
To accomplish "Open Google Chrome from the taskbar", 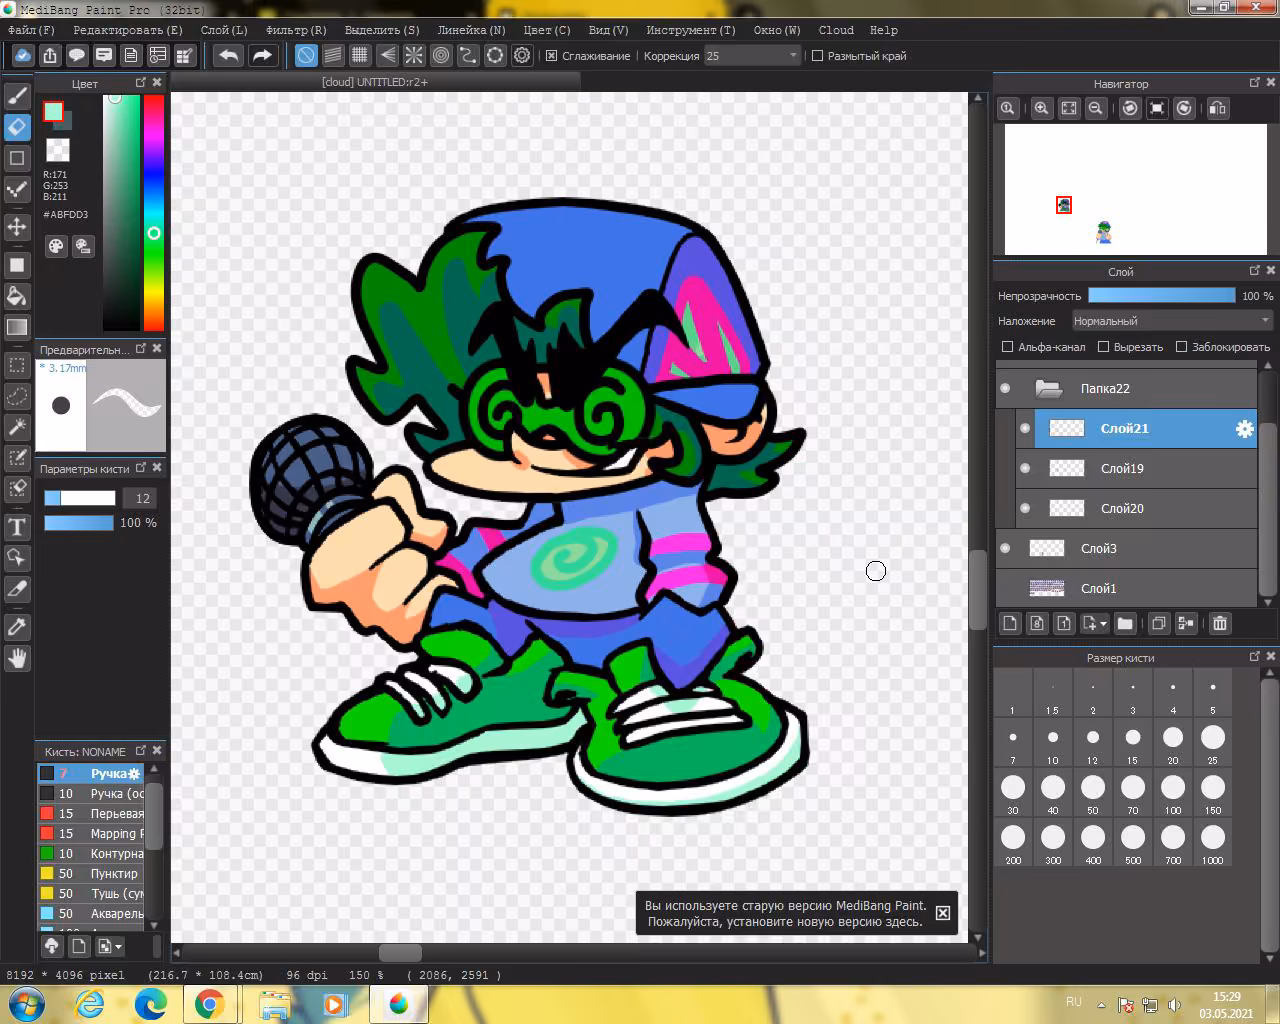I will tap(209, 1003).
